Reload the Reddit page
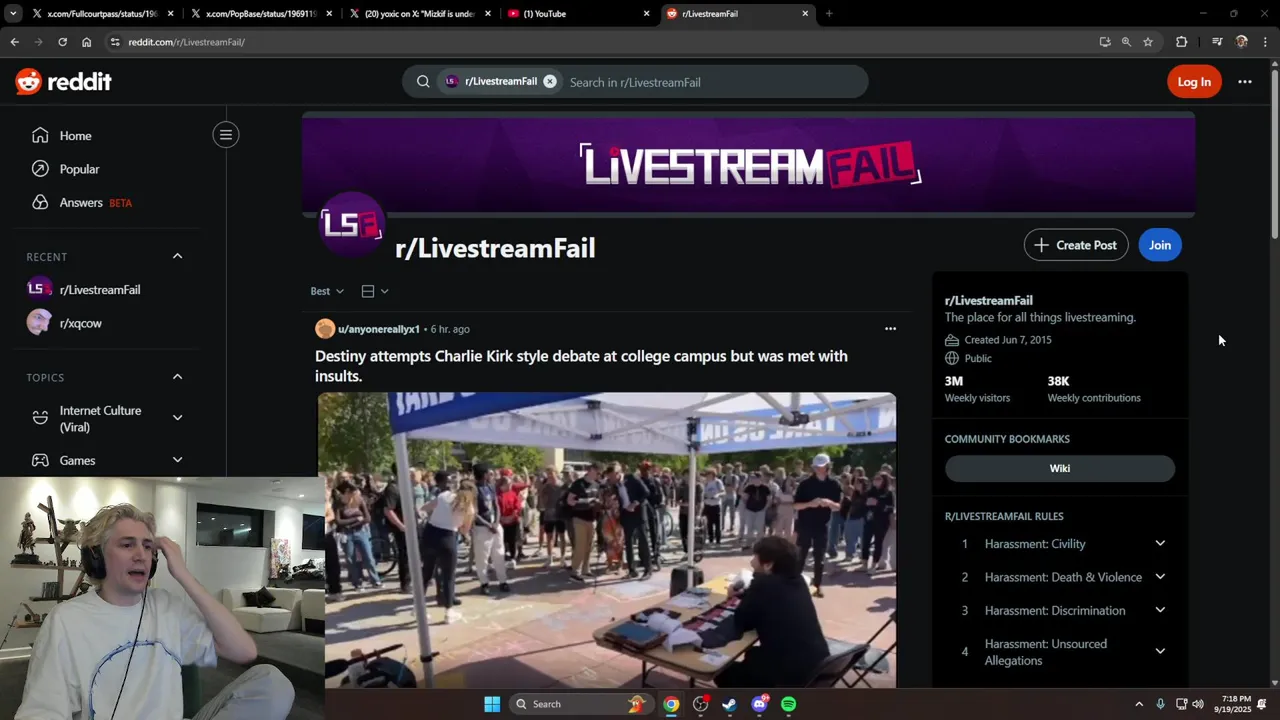The width and height of the screenshot is (1280, 720). tap(62, 42)
